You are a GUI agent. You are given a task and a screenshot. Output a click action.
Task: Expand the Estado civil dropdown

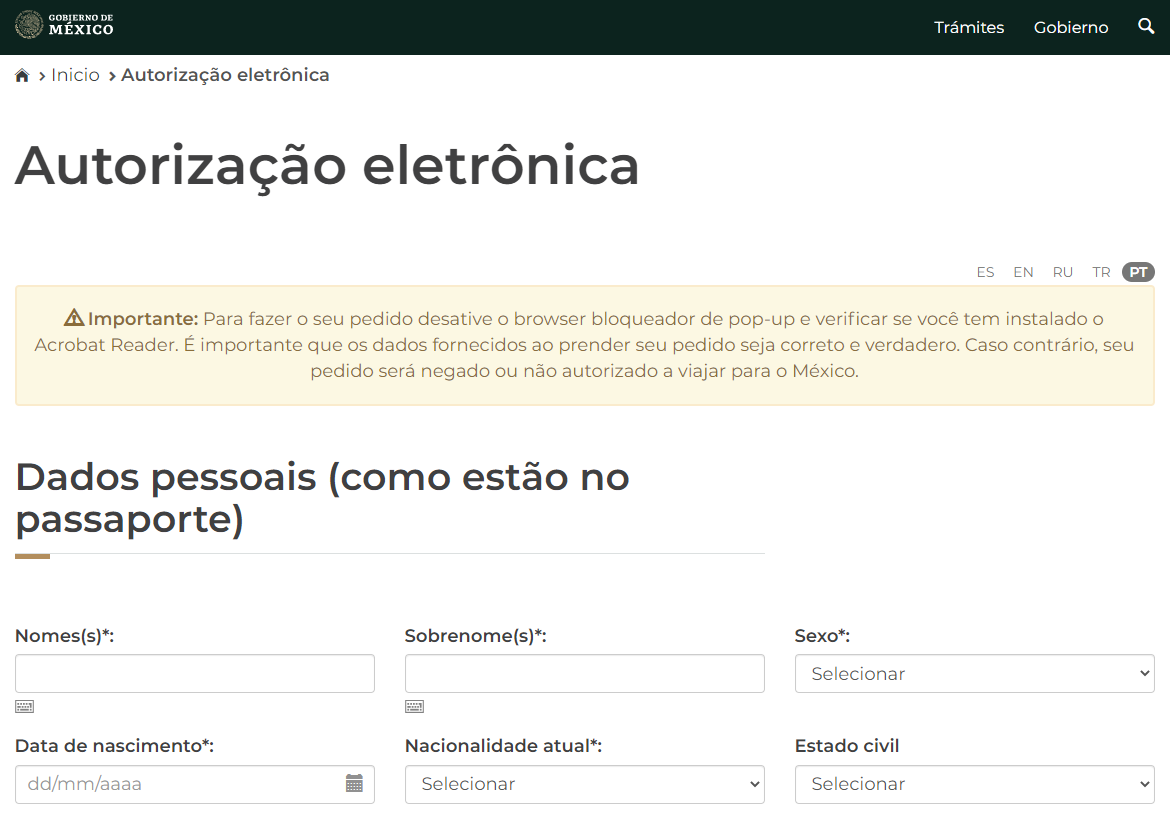[974, 784]
